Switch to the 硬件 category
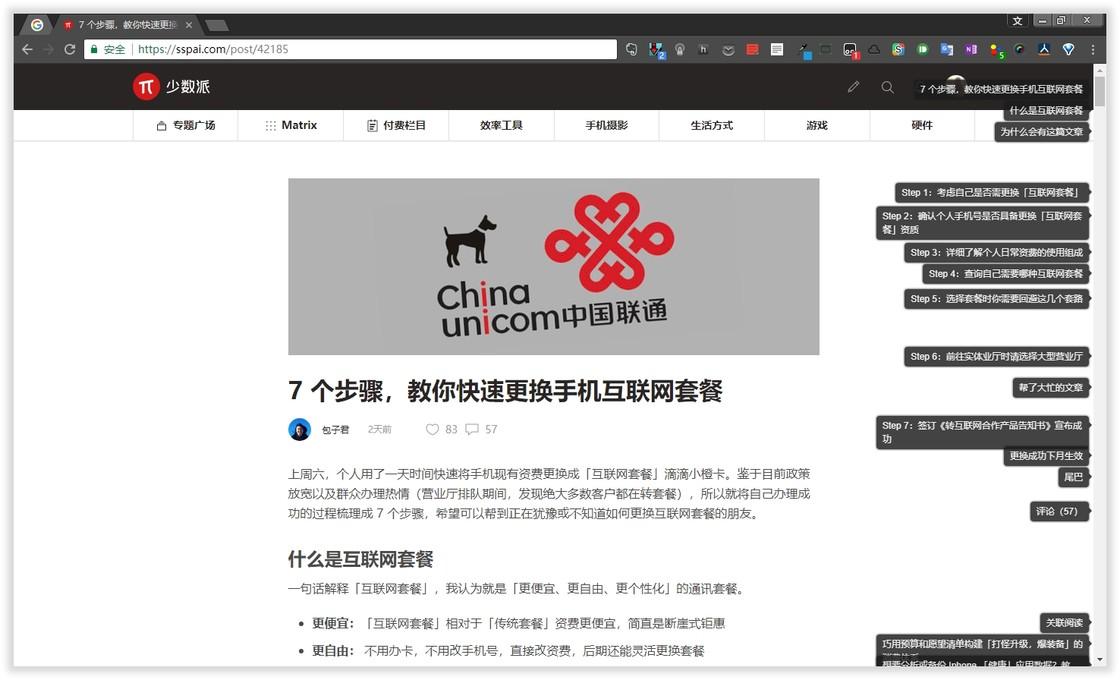The height and width of the screenshot is (680, 1120). [x=921, y=125]
